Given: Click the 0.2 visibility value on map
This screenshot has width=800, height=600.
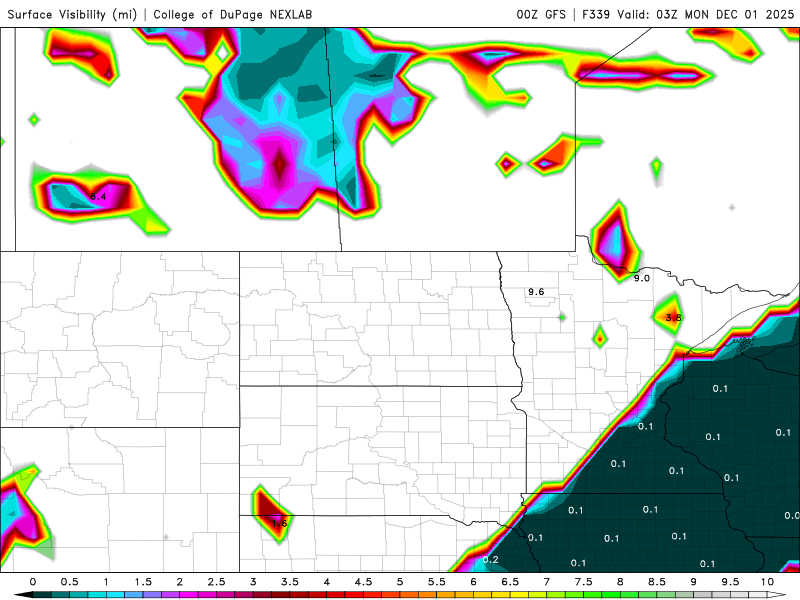Looking at the screenshot, I should point(490,560).
